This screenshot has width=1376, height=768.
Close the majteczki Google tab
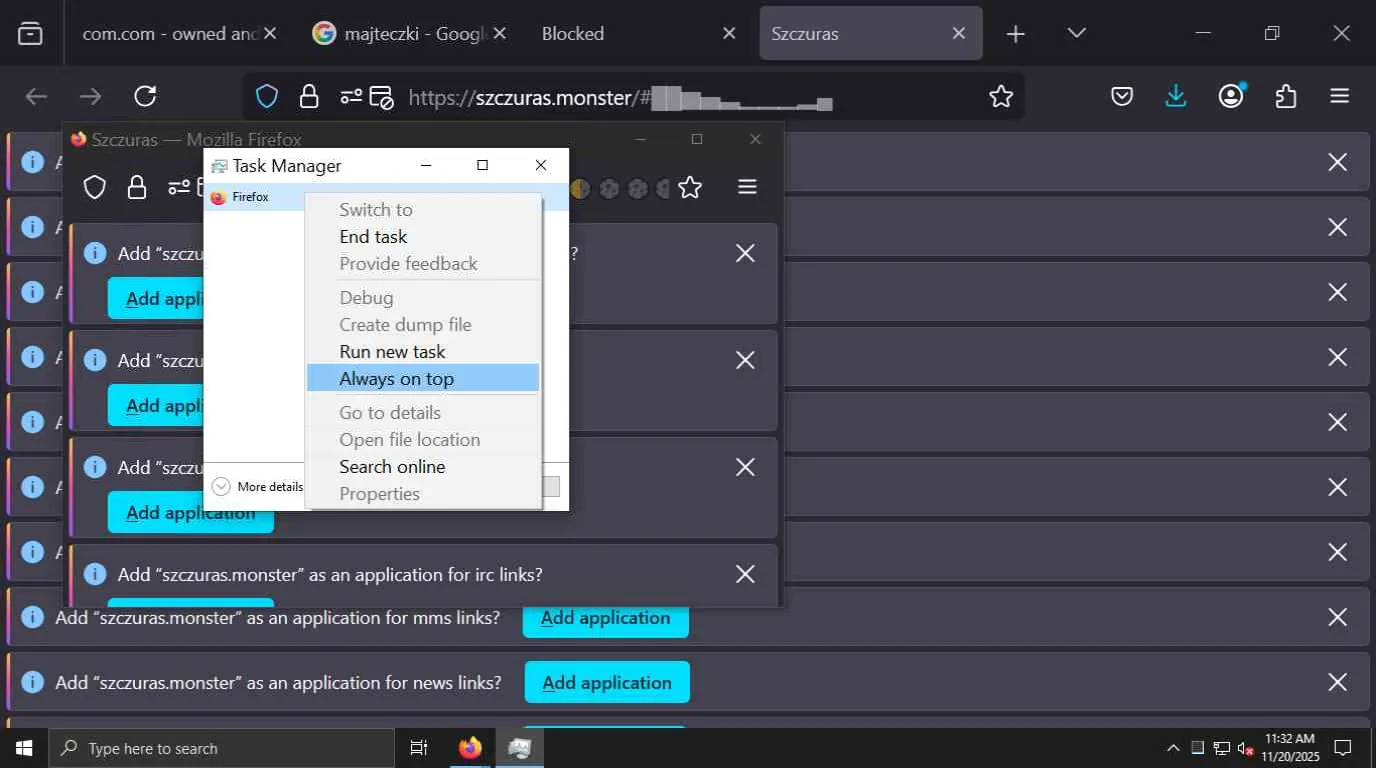click(500, 33)
